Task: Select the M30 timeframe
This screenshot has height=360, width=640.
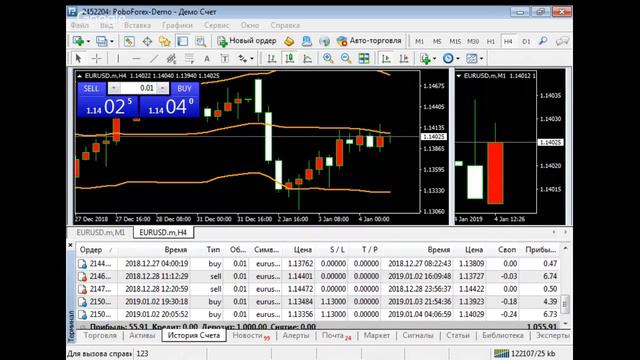Action: 473,41
